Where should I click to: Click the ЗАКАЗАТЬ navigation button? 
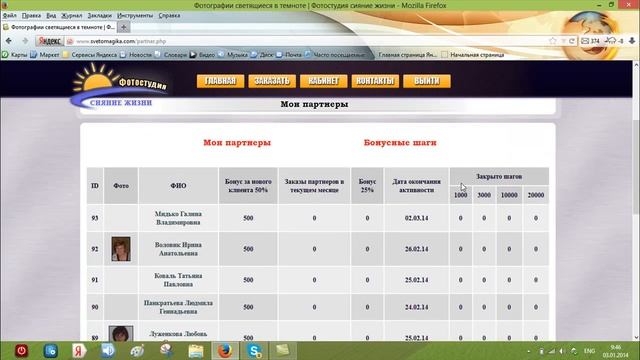272,81
